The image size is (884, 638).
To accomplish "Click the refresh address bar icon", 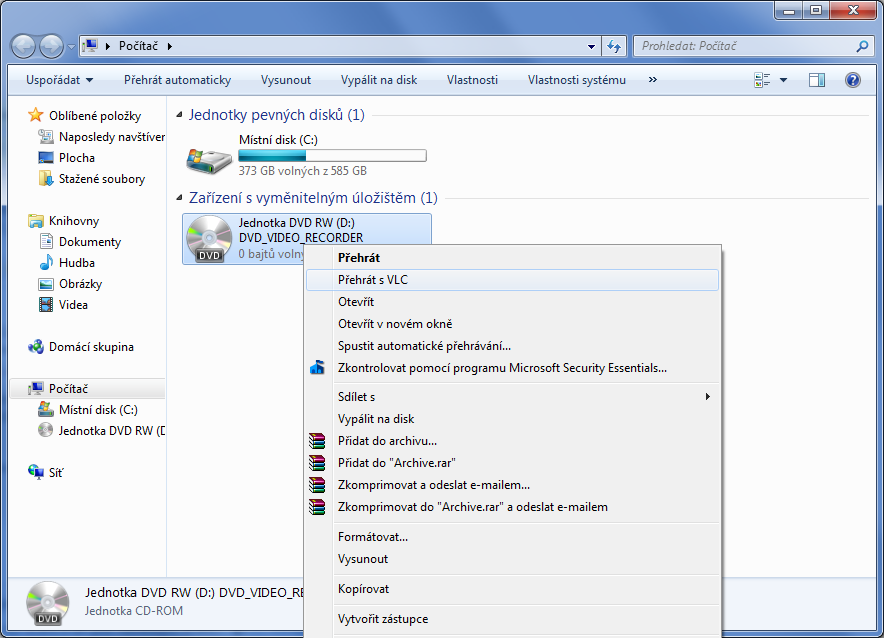I will (x=614, y=46).
